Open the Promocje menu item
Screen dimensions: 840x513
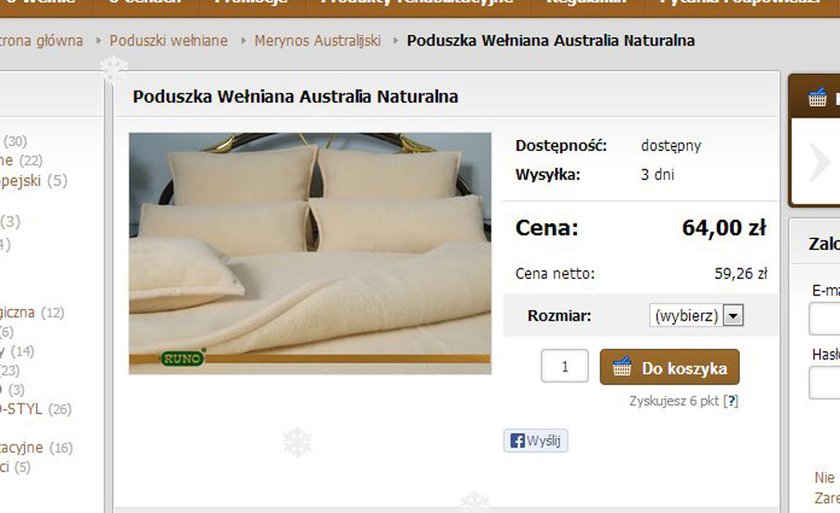(252, 2)
